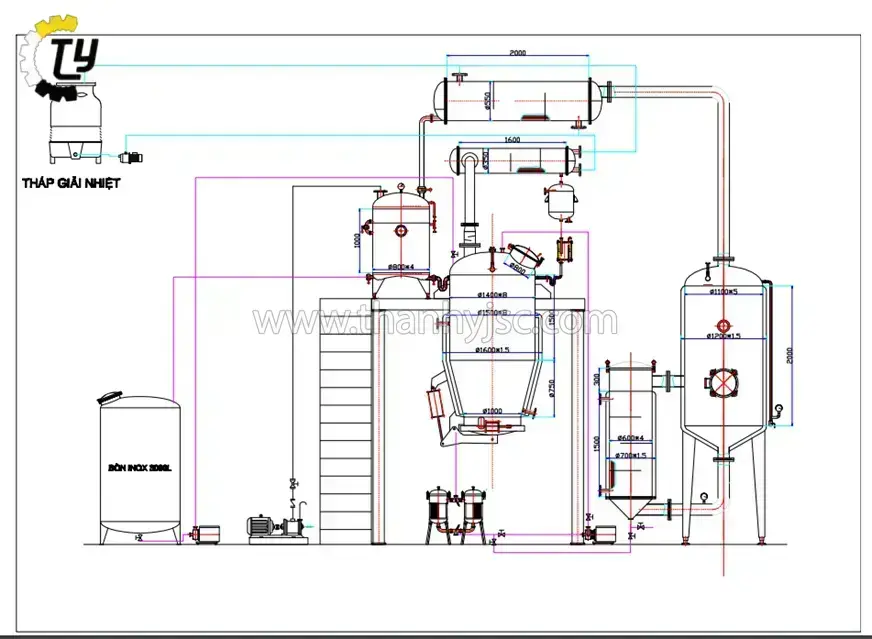Click the small tank on the platform

400,232
